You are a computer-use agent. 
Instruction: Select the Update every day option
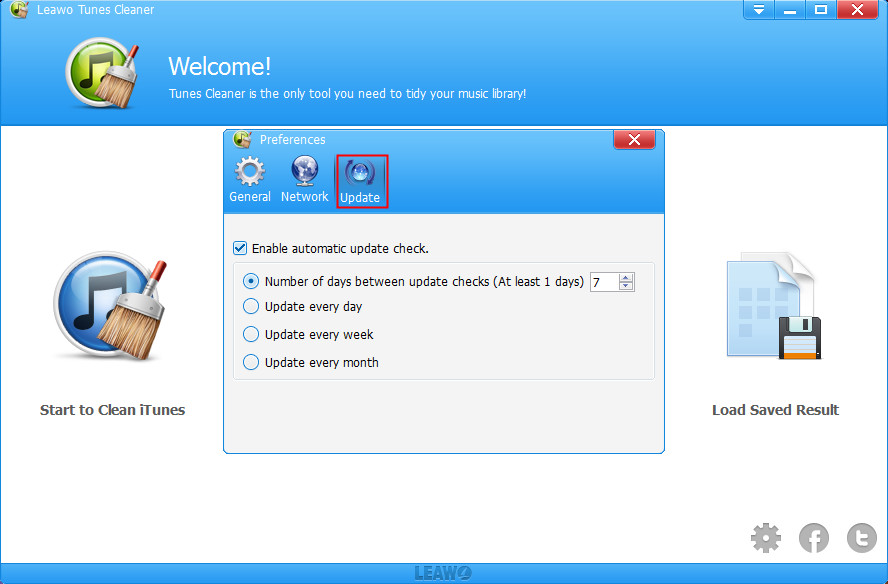coord(251,307)
